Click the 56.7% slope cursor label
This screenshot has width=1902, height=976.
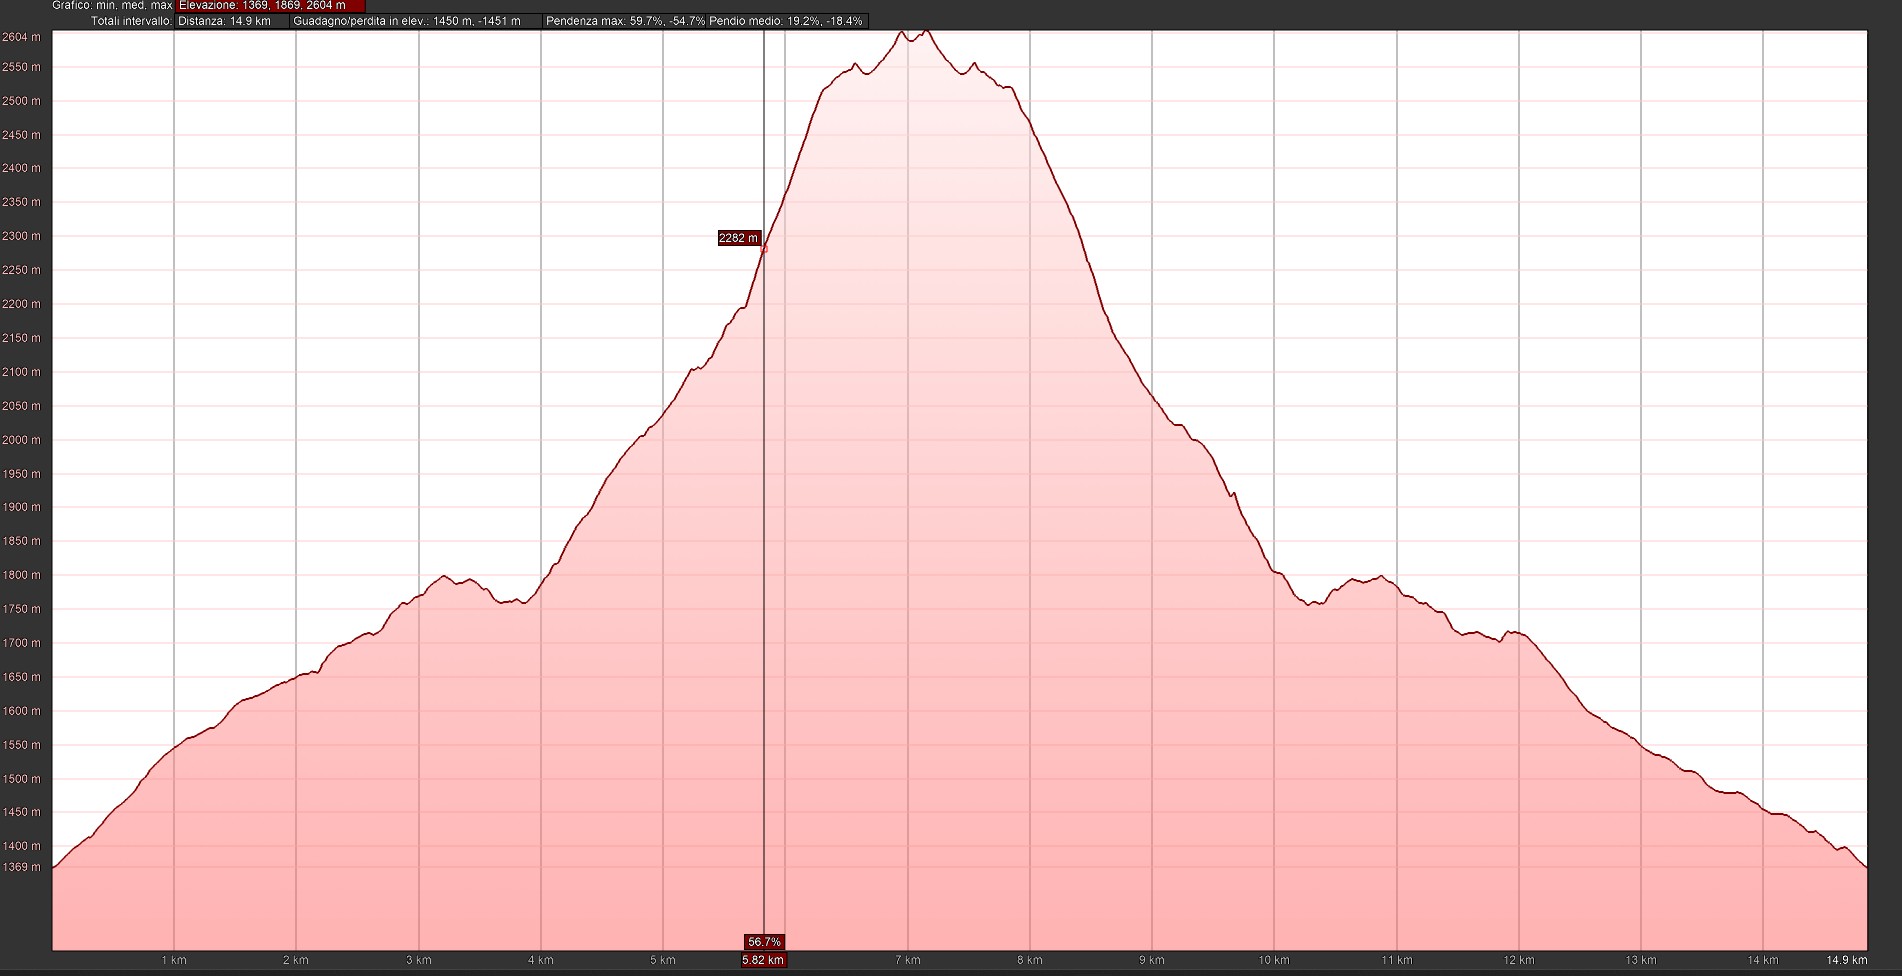coord(764,942)
